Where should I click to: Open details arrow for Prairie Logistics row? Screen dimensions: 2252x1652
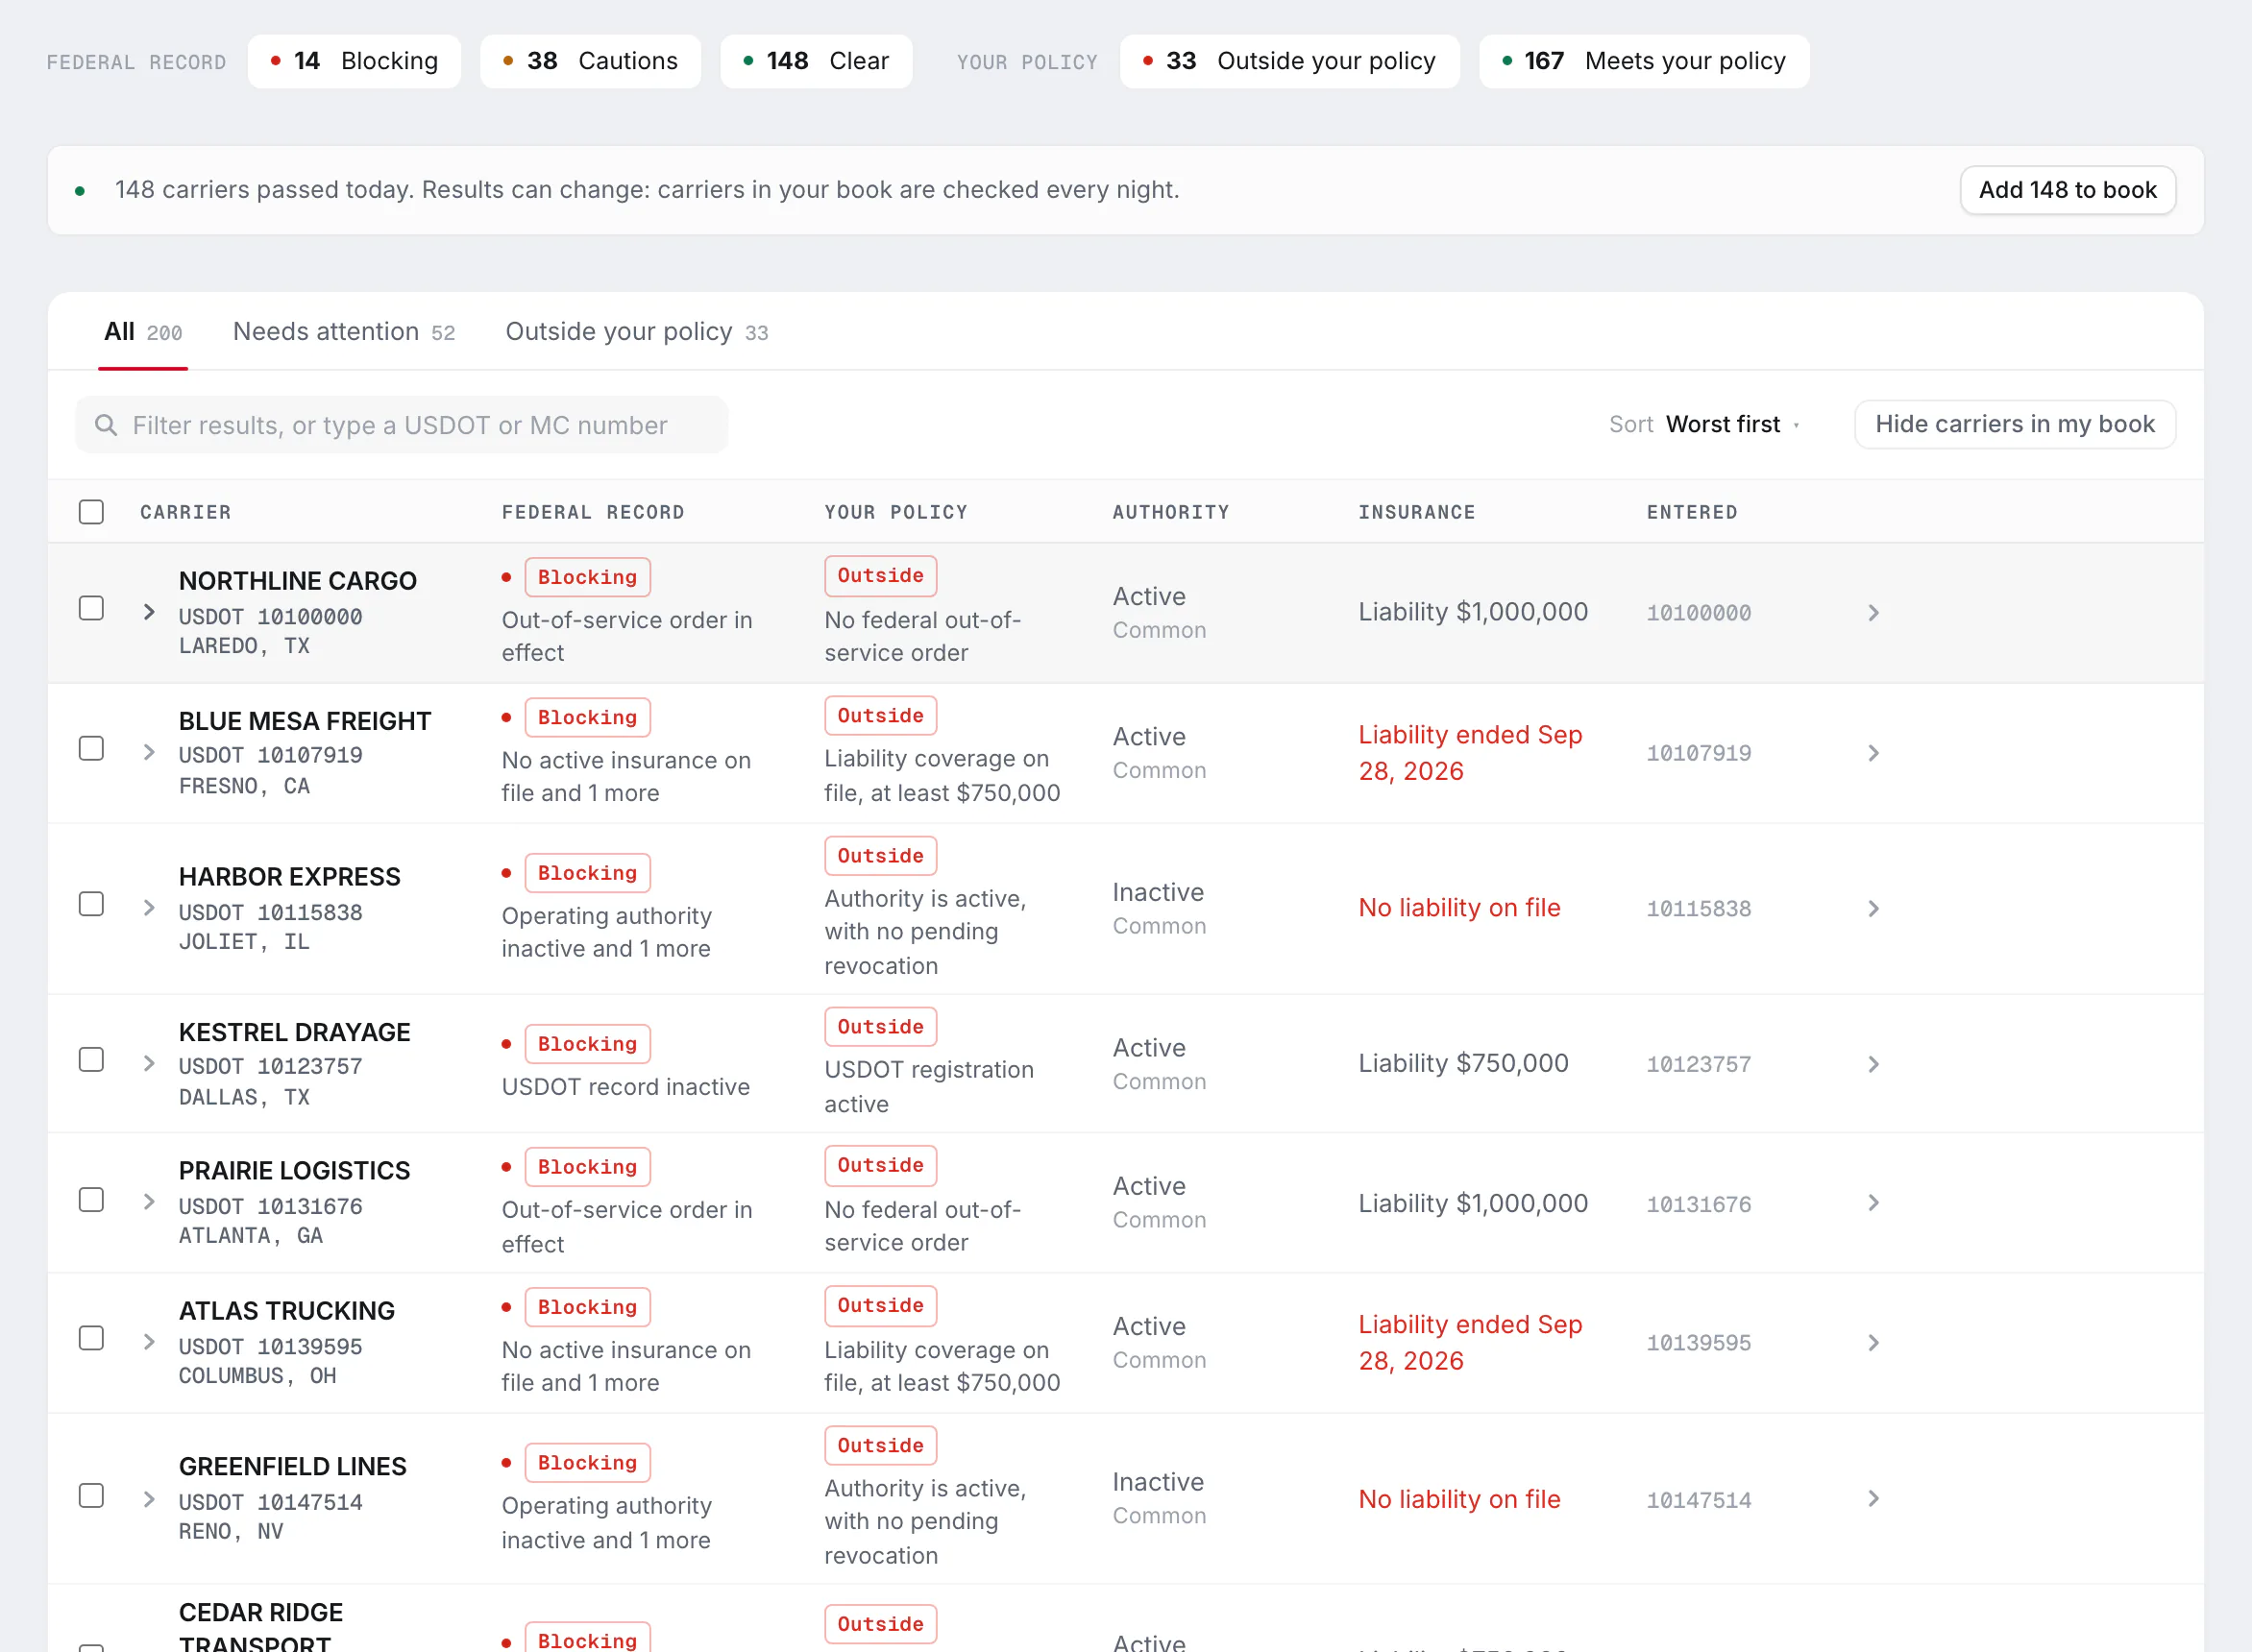click(1873, 1202)
